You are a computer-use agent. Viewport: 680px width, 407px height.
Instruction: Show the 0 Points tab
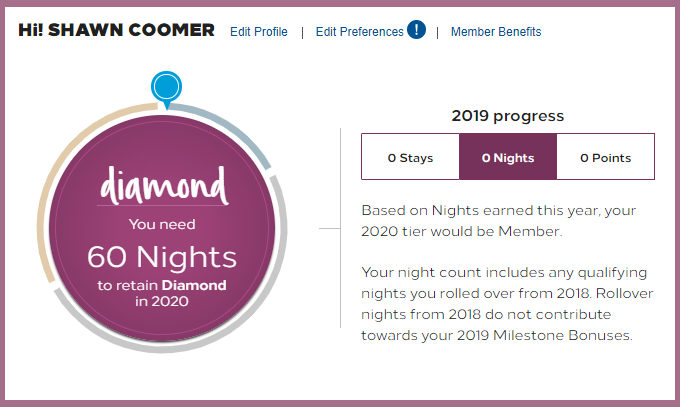pyautogui.click(x=605, y=158)
